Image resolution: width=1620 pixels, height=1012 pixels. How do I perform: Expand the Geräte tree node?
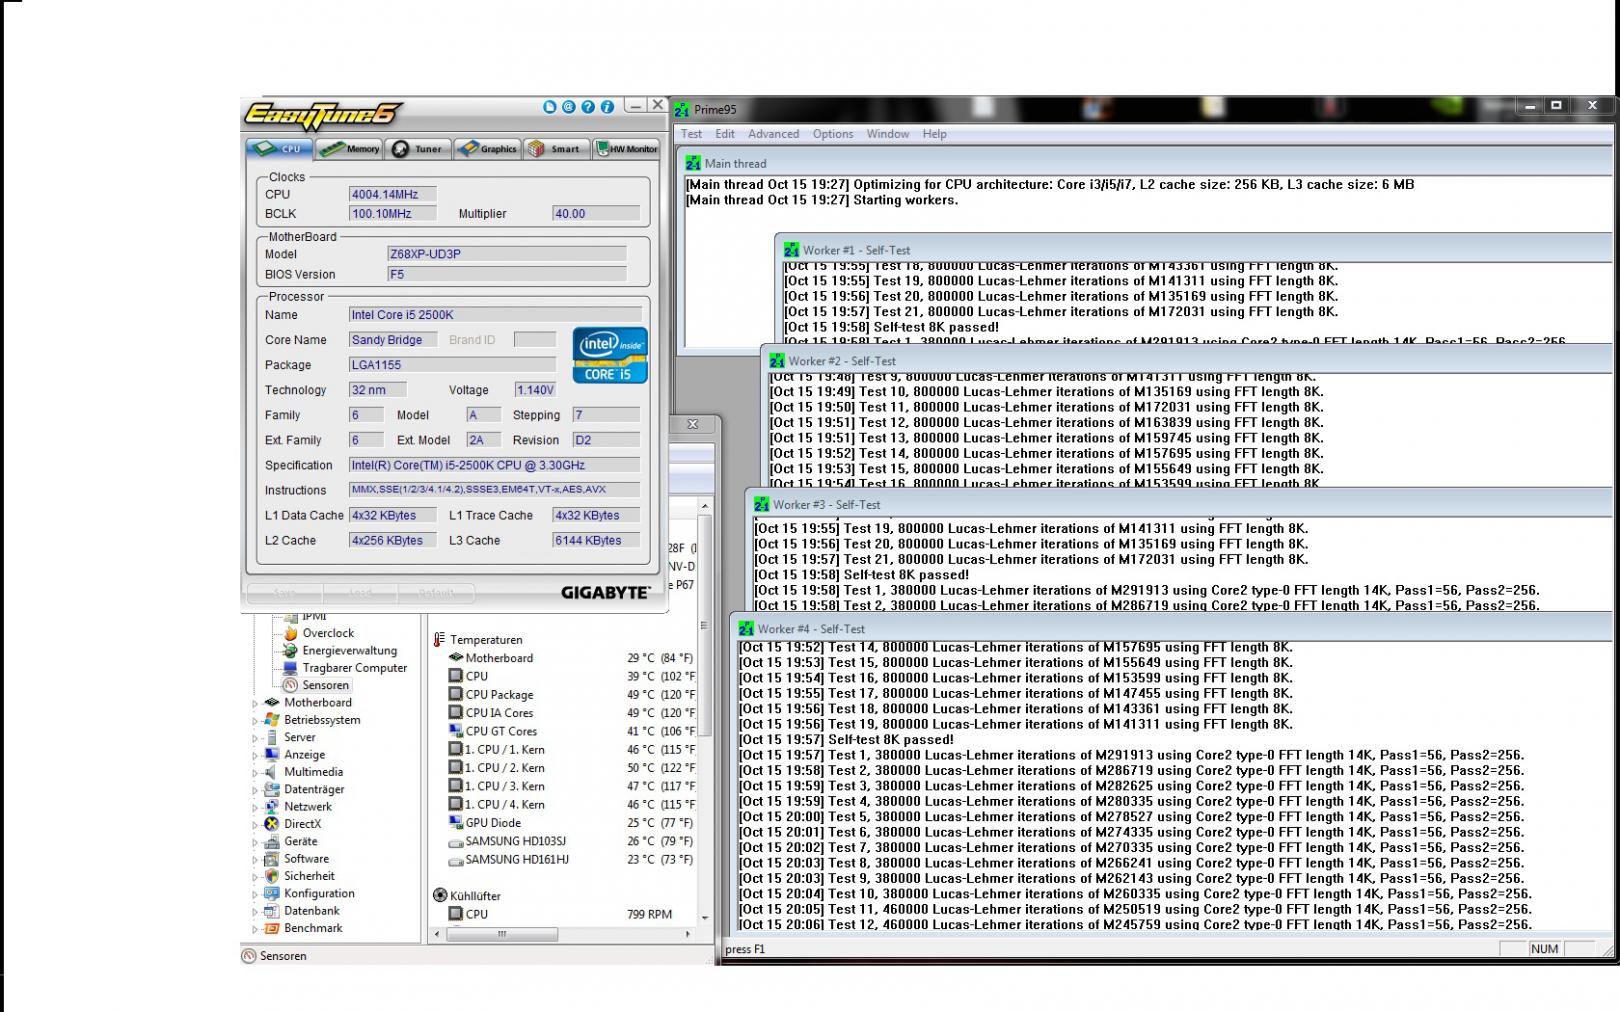coord(255,842)
